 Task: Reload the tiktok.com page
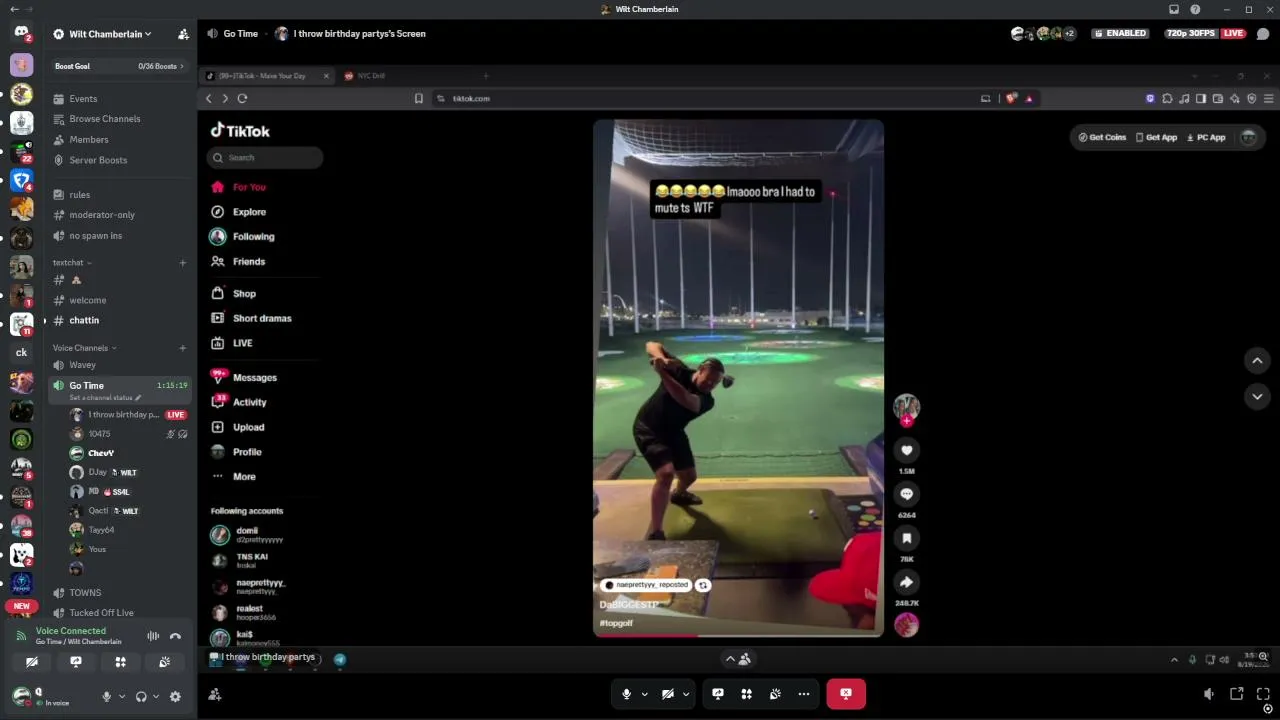pyautogui.click(x=242, y=98)
